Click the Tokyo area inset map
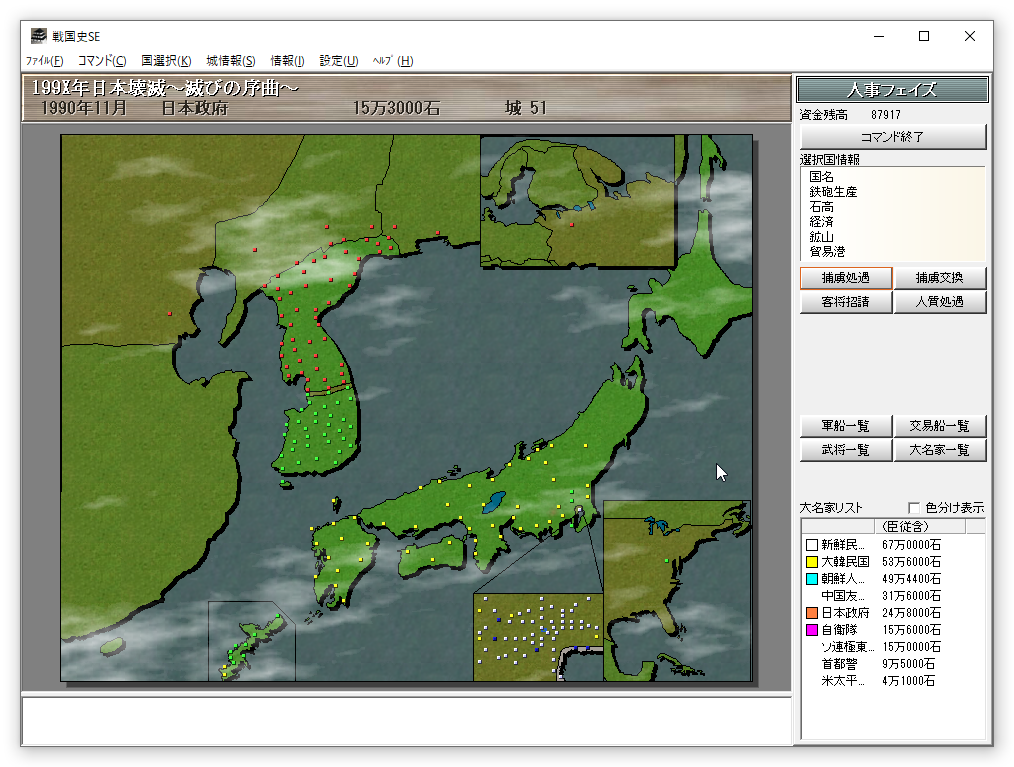The width and height of the screenshot is (1014, 767). pos(538,636)
